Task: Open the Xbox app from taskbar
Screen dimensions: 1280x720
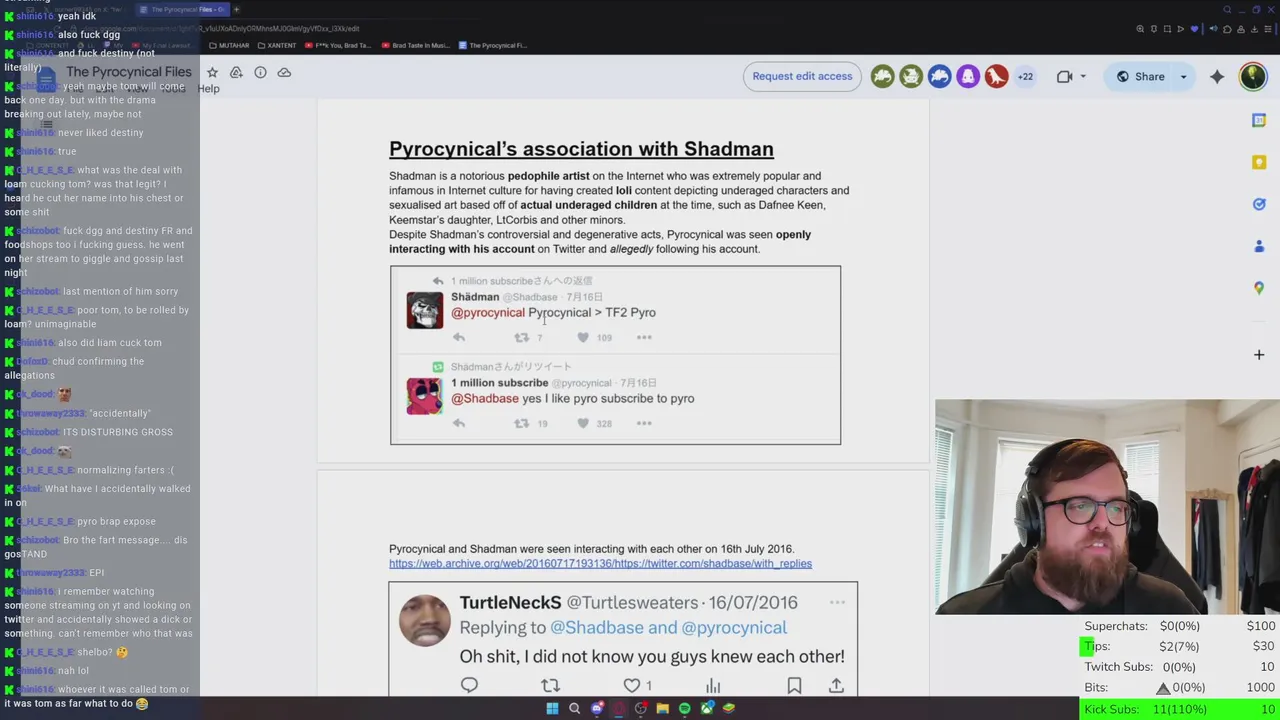Action: pos(707,708)
